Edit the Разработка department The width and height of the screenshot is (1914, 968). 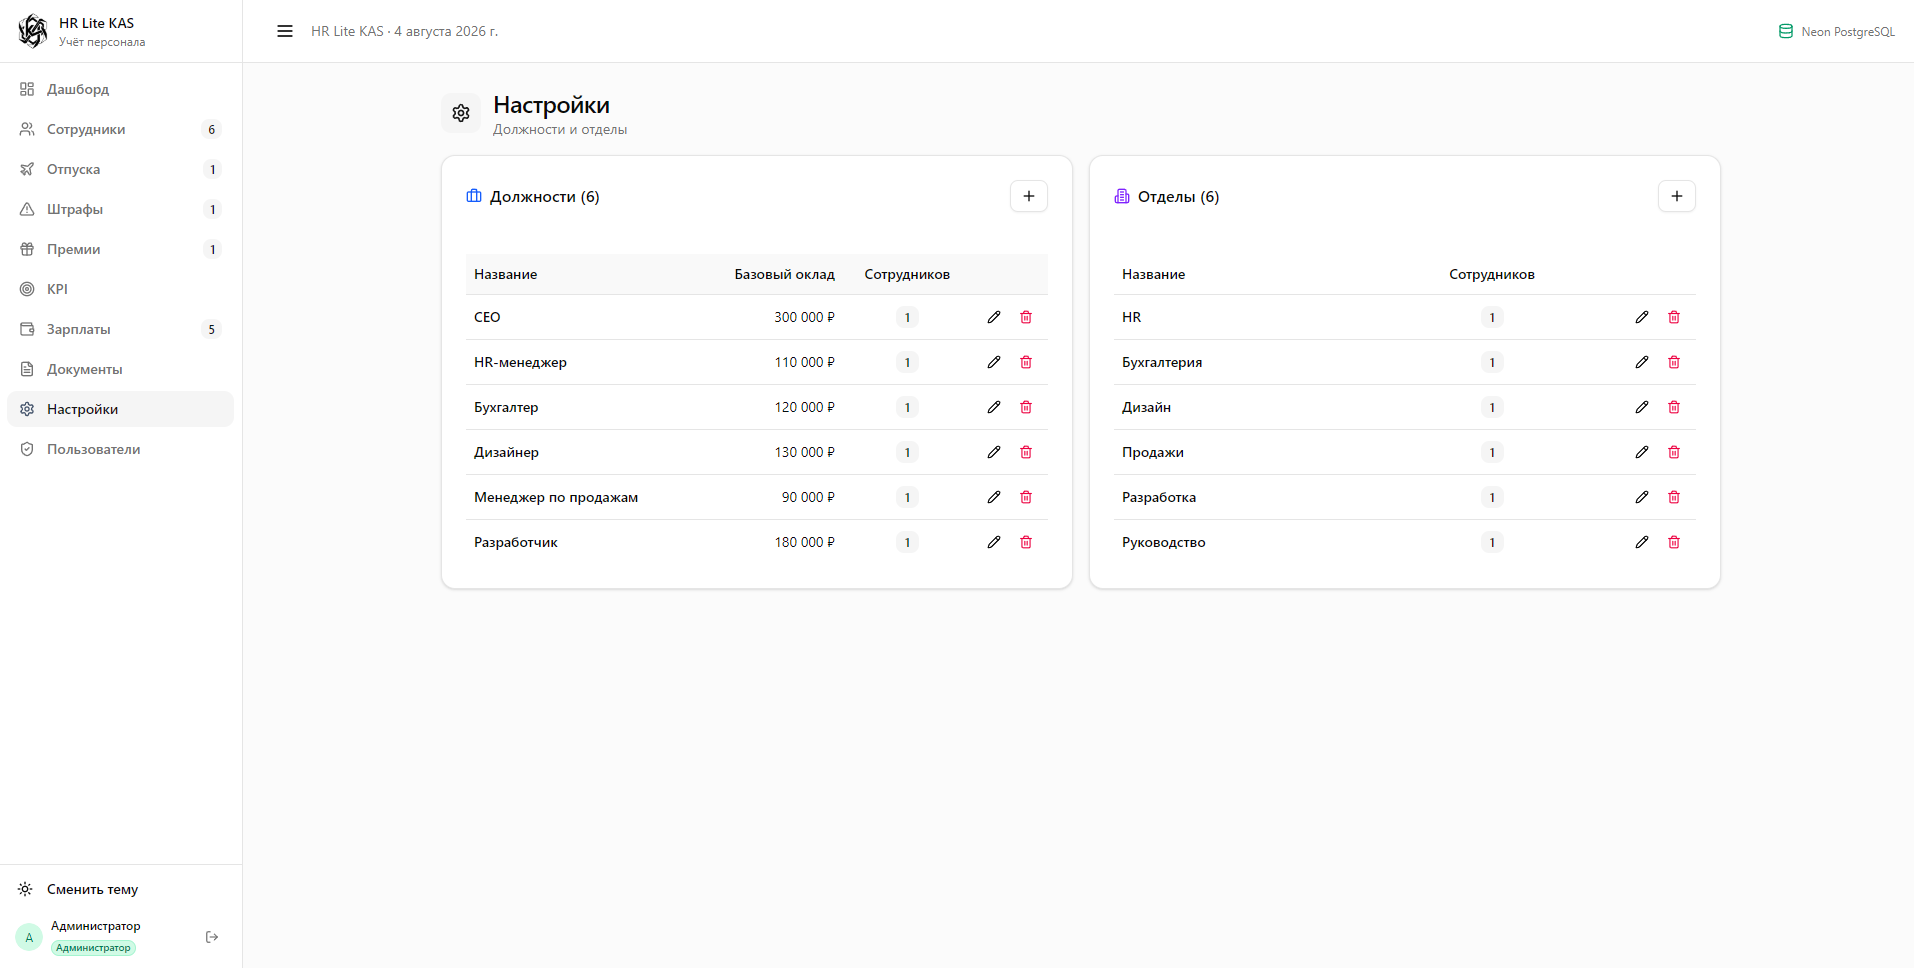(1642, 497)
